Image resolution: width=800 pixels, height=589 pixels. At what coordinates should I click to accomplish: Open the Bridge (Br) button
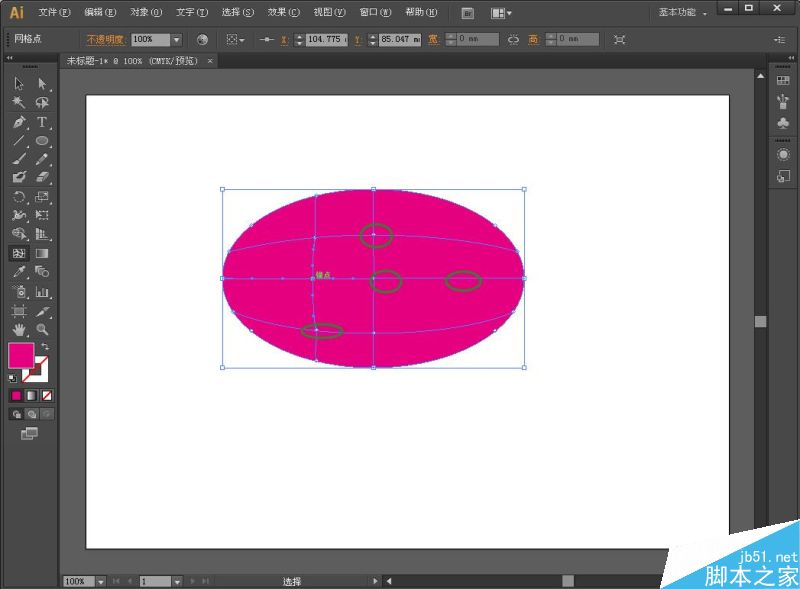click(468, 14)
